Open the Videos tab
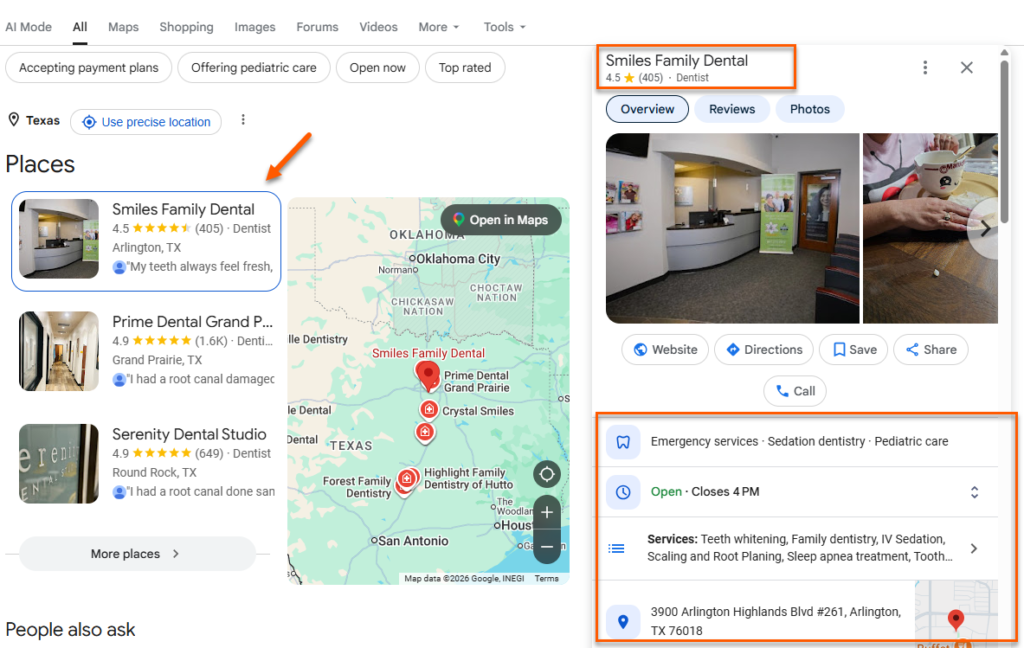The width and height of the screenshot is (1024, 648). pos(378,27)
